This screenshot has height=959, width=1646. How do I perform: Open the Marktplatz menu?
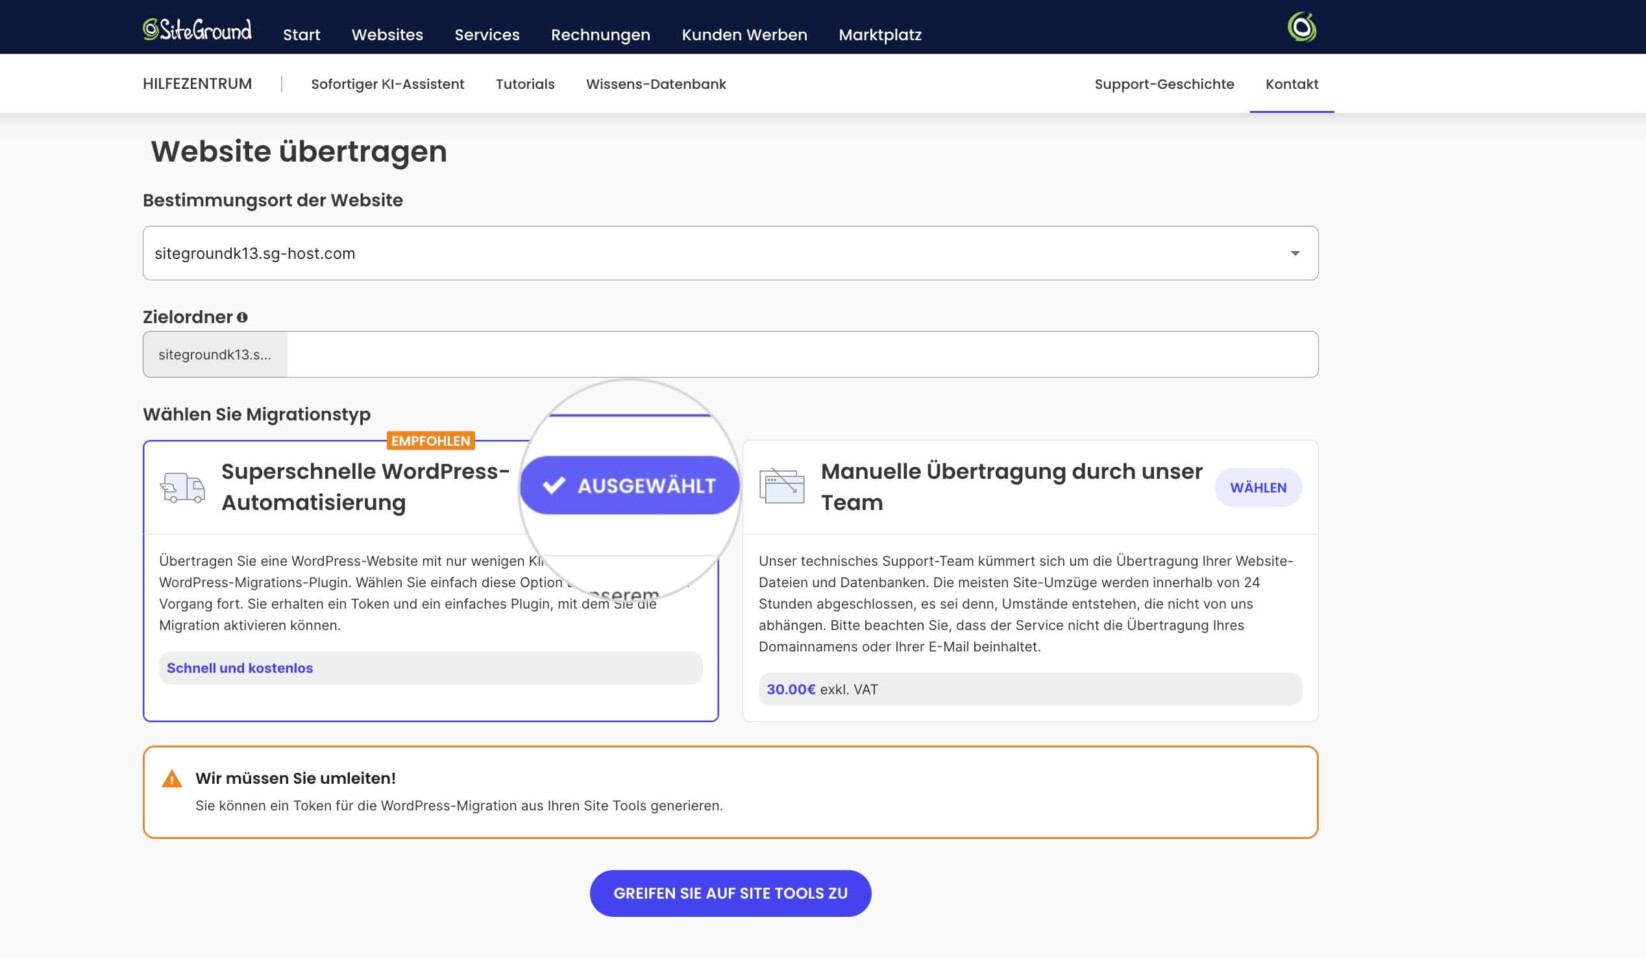[x=880, y=35]
